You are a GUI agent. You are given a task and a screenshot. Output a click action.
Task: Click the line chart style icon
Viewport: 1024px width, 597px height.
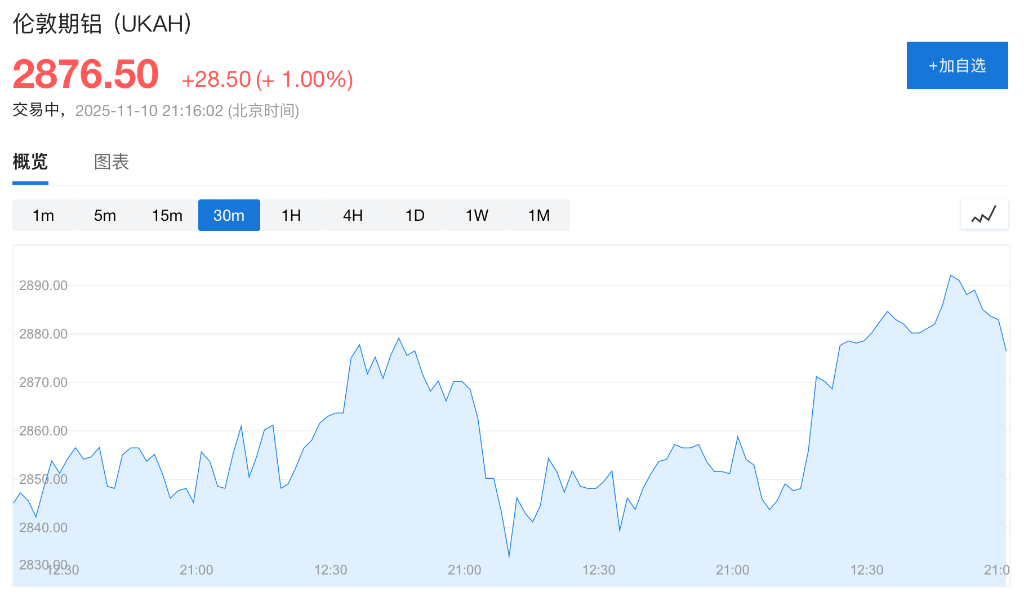click(x=983, y=214)
